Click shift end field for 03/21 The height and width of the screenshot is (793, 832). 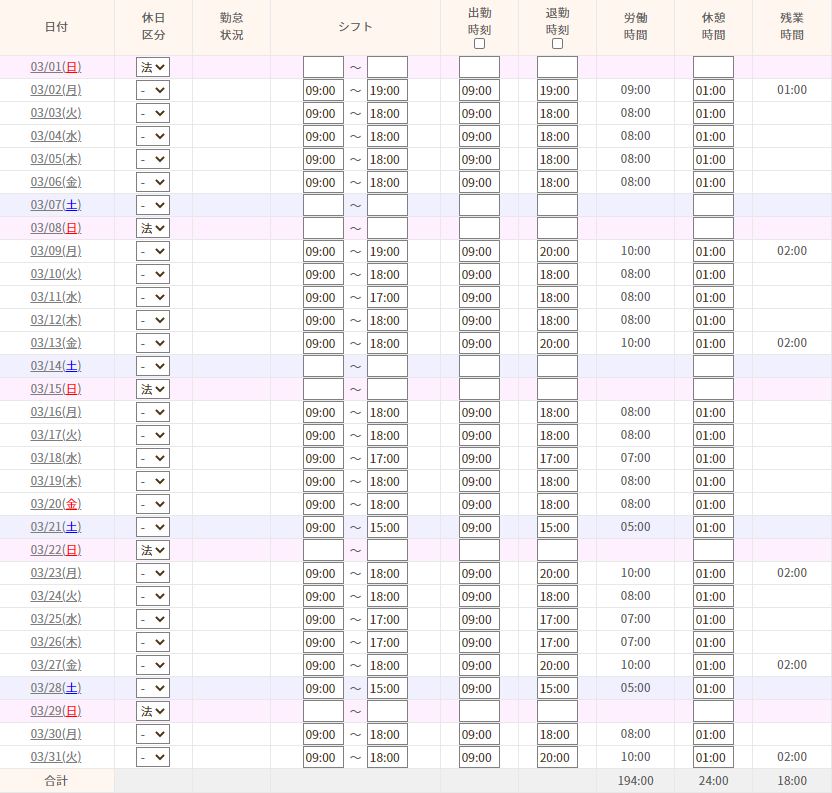pos(387,528)
